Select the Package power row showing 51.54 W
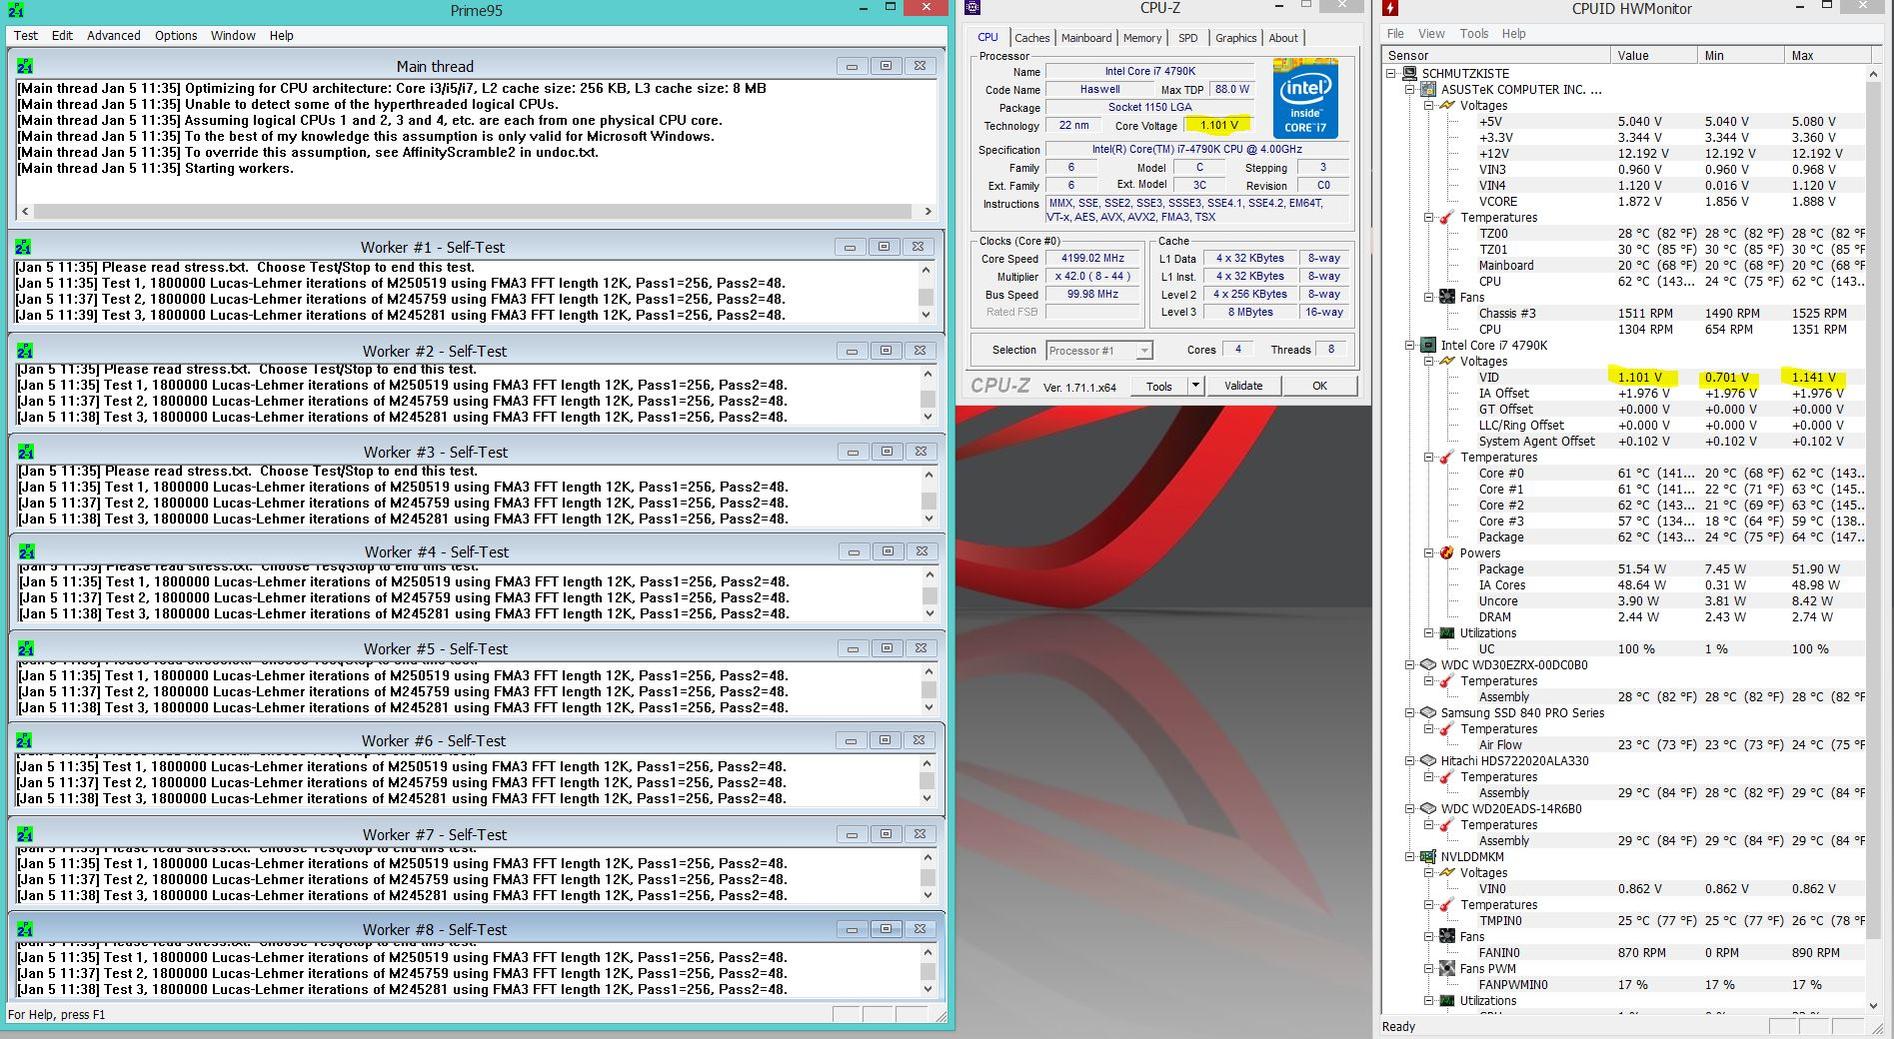The height and width of the screenshot is (1039, 1894). pos(1625,569)
